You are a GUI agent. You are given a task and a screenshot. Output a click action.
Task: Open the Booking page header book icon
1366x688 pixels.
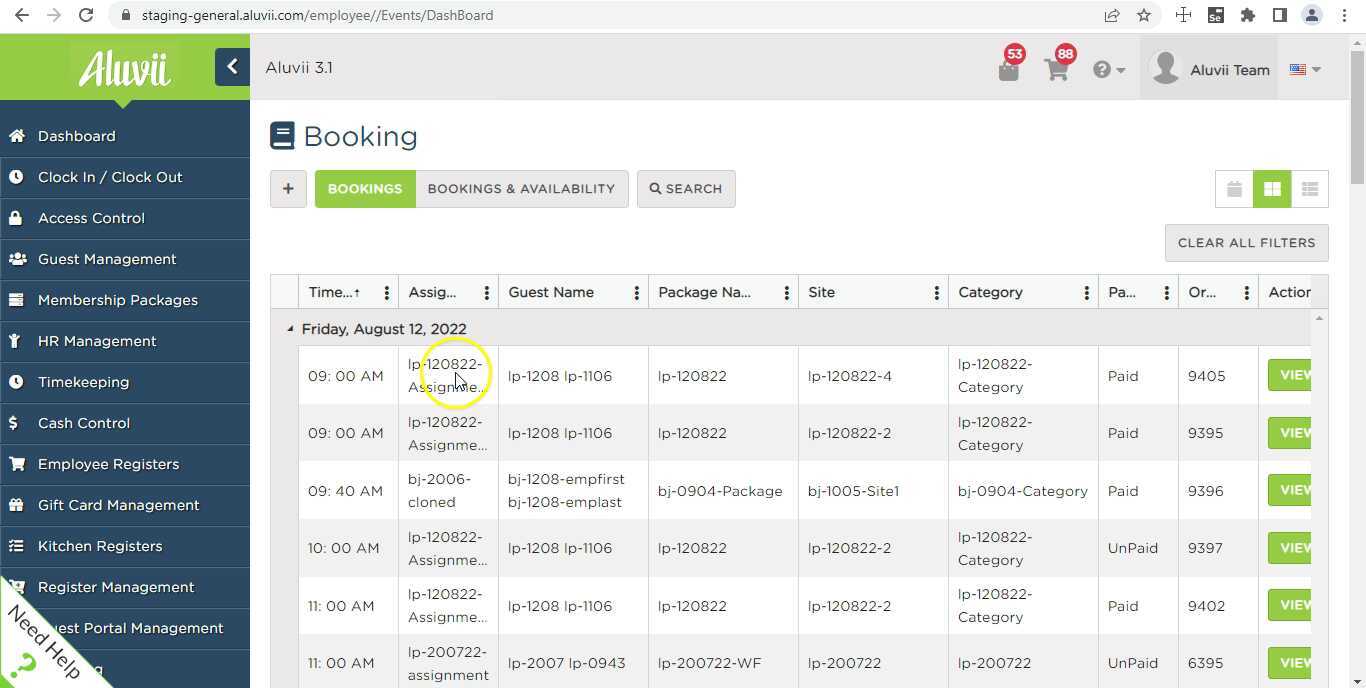pos(283,135)
